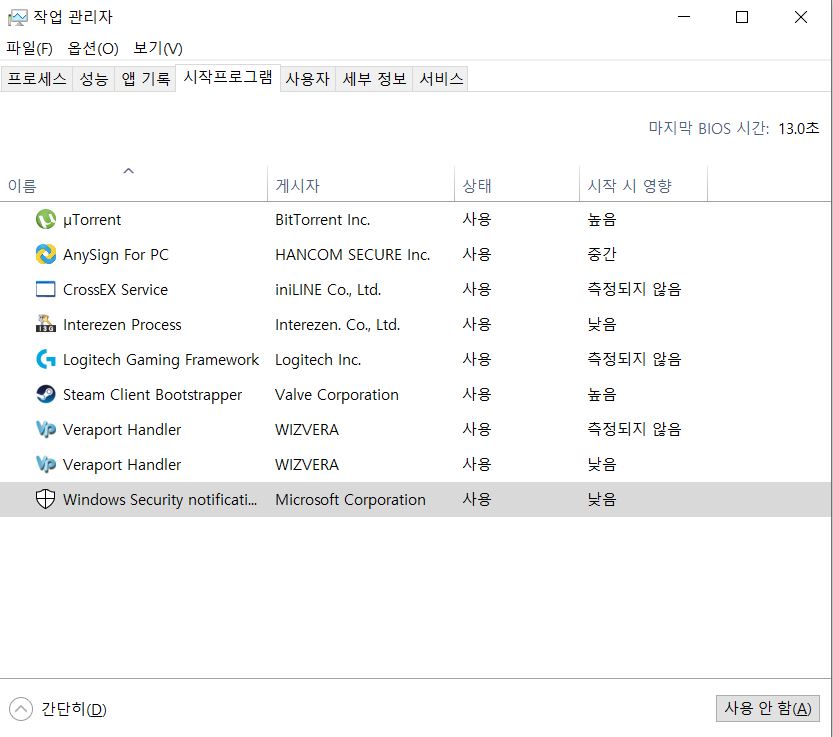Select the CrossEX Service entry
The height and width of the screenshot is (737, 833).
click(x=115, y=290)
